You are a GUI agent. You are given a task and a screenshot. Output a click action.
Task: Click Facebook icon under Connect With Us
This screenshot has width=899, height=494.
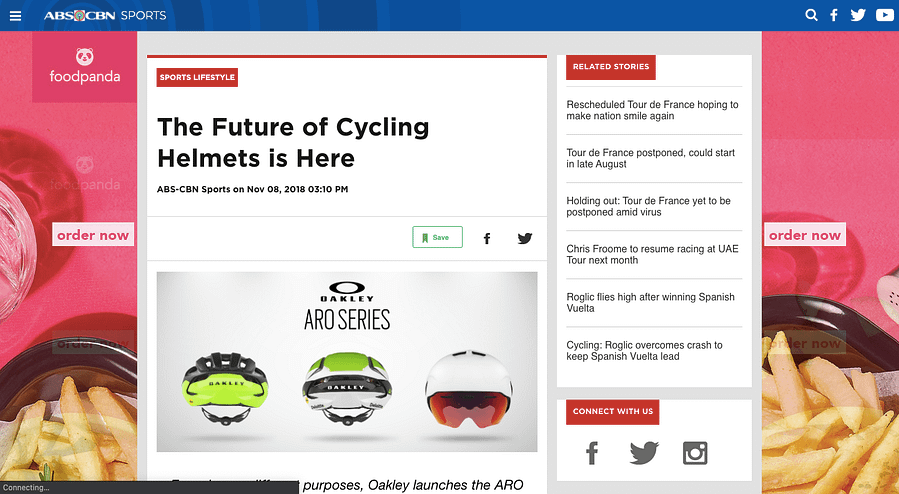pyautogui.click(x=592, y=453)
